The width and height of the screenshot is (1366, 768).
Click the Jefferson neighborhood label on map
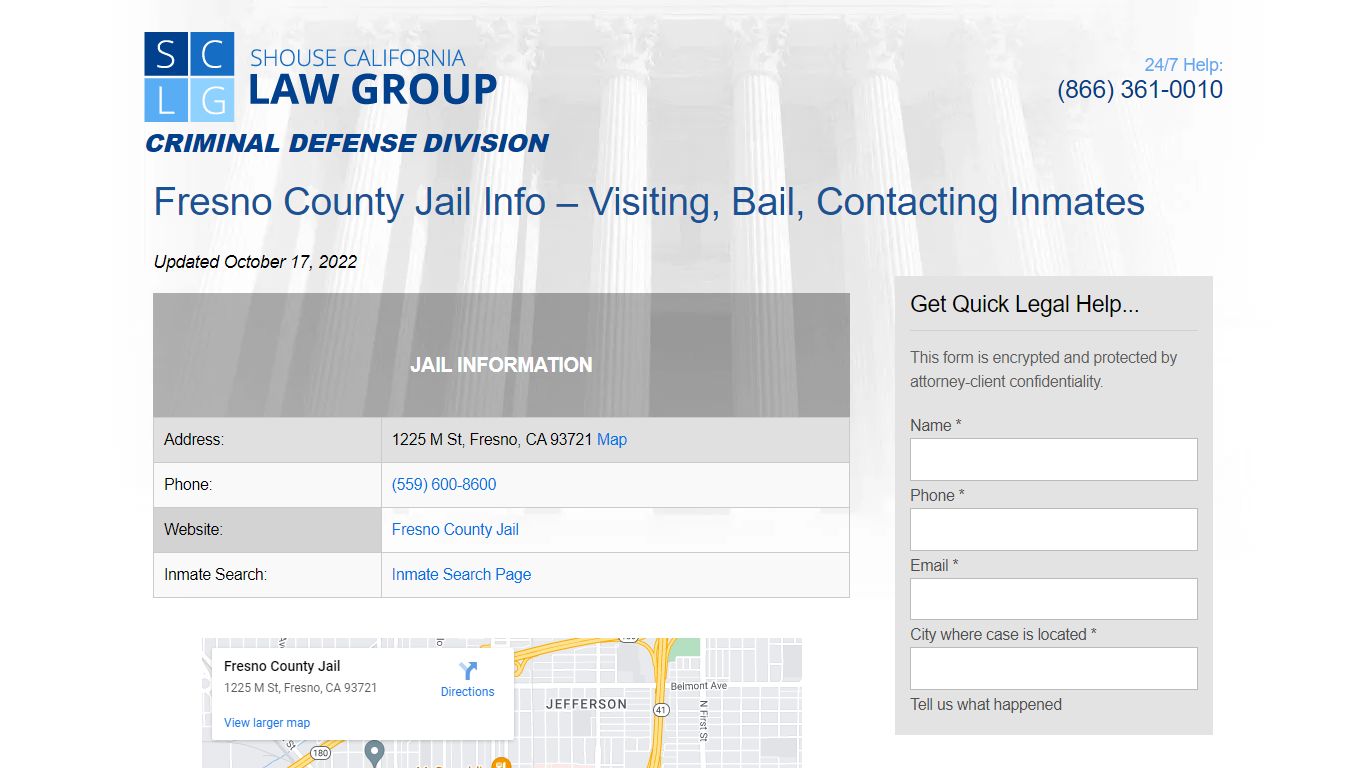click(586, 704)
